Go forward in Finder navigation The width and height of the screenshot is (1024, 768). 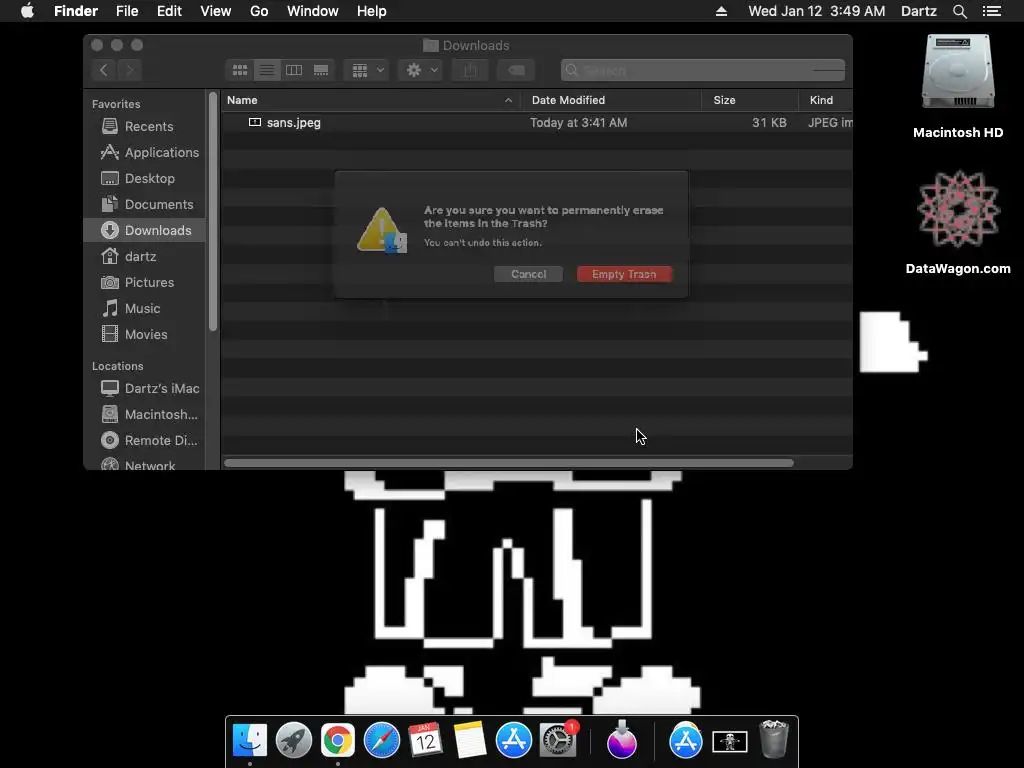tap(130, 70)
